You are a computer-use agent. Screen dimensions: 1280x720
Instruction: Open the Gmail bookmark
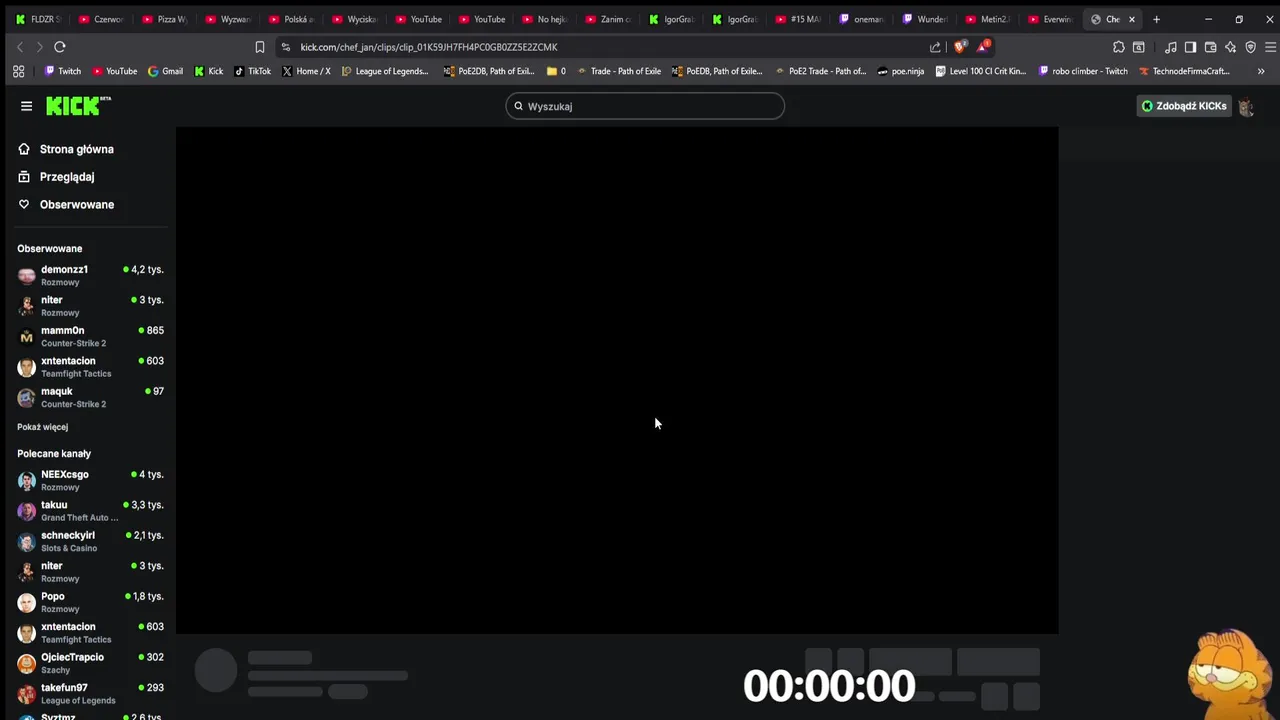click(165, 71)
